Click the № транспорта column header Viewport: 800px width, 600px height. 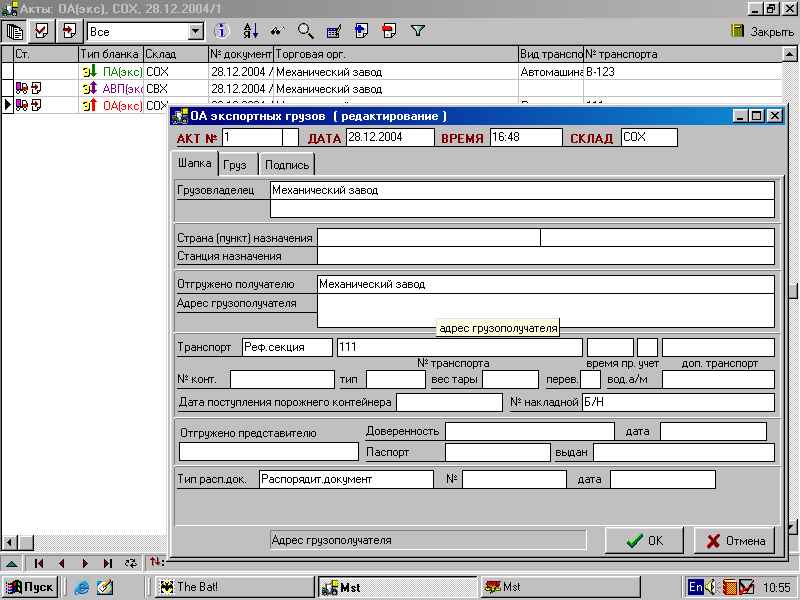[683, 54]
